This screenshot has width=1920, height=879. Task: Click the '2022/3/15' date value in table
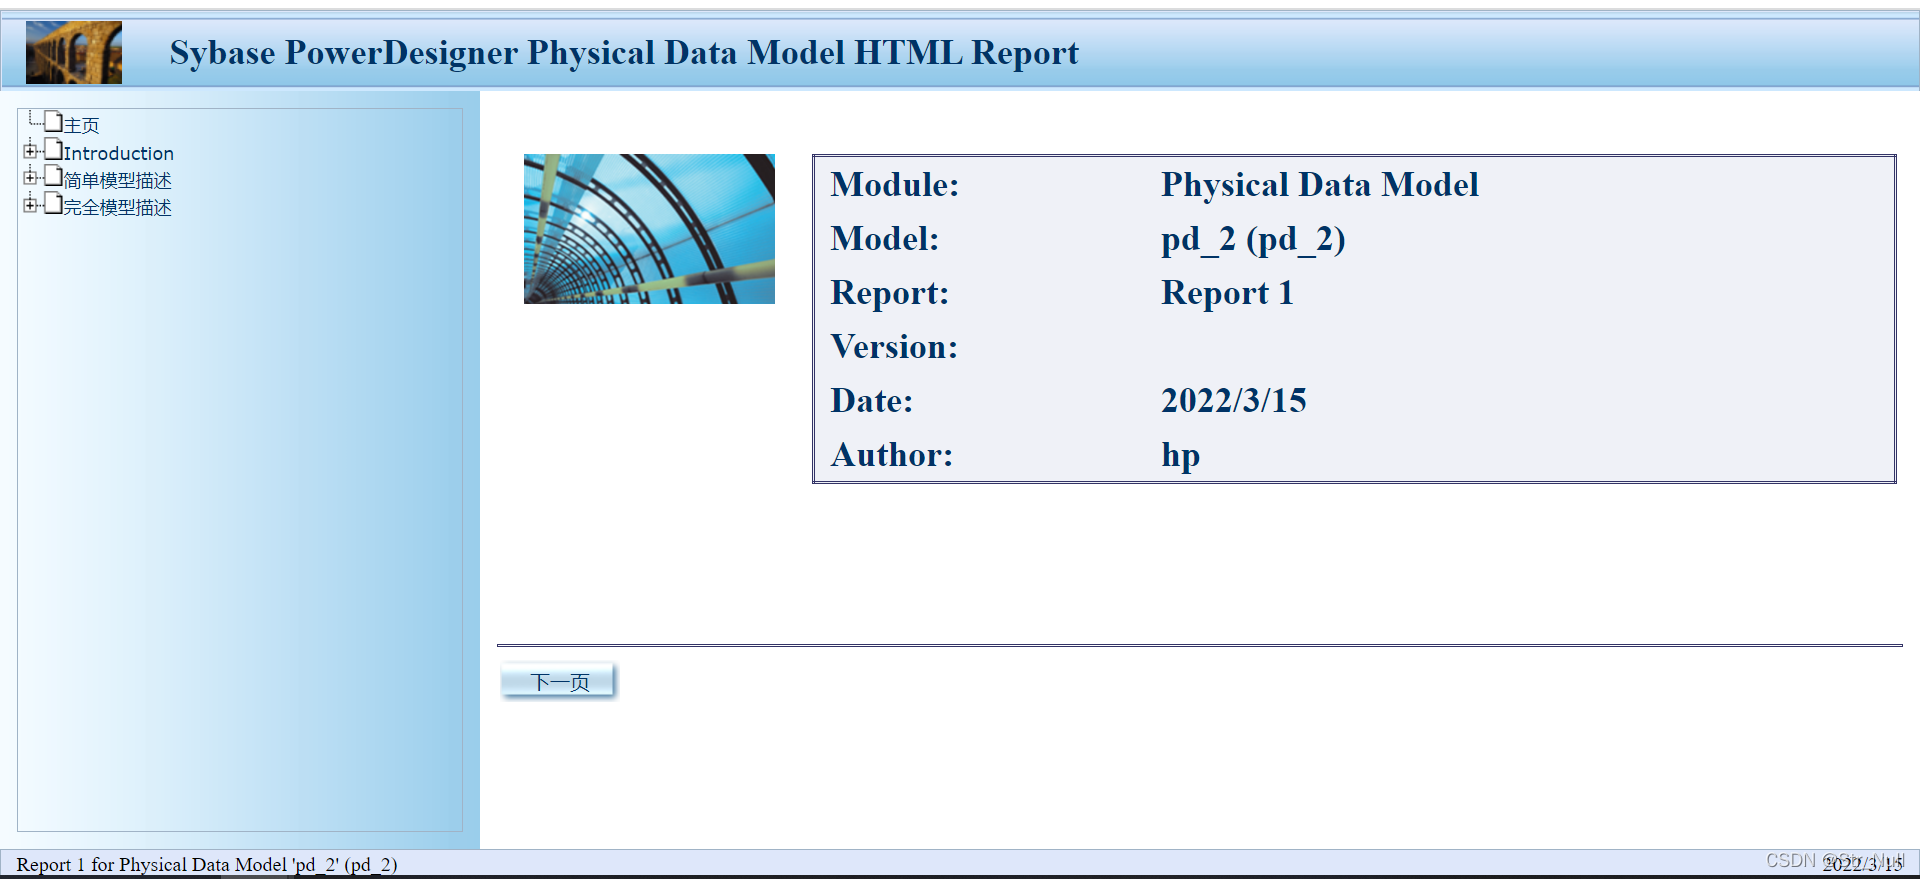click(1233, 401)
